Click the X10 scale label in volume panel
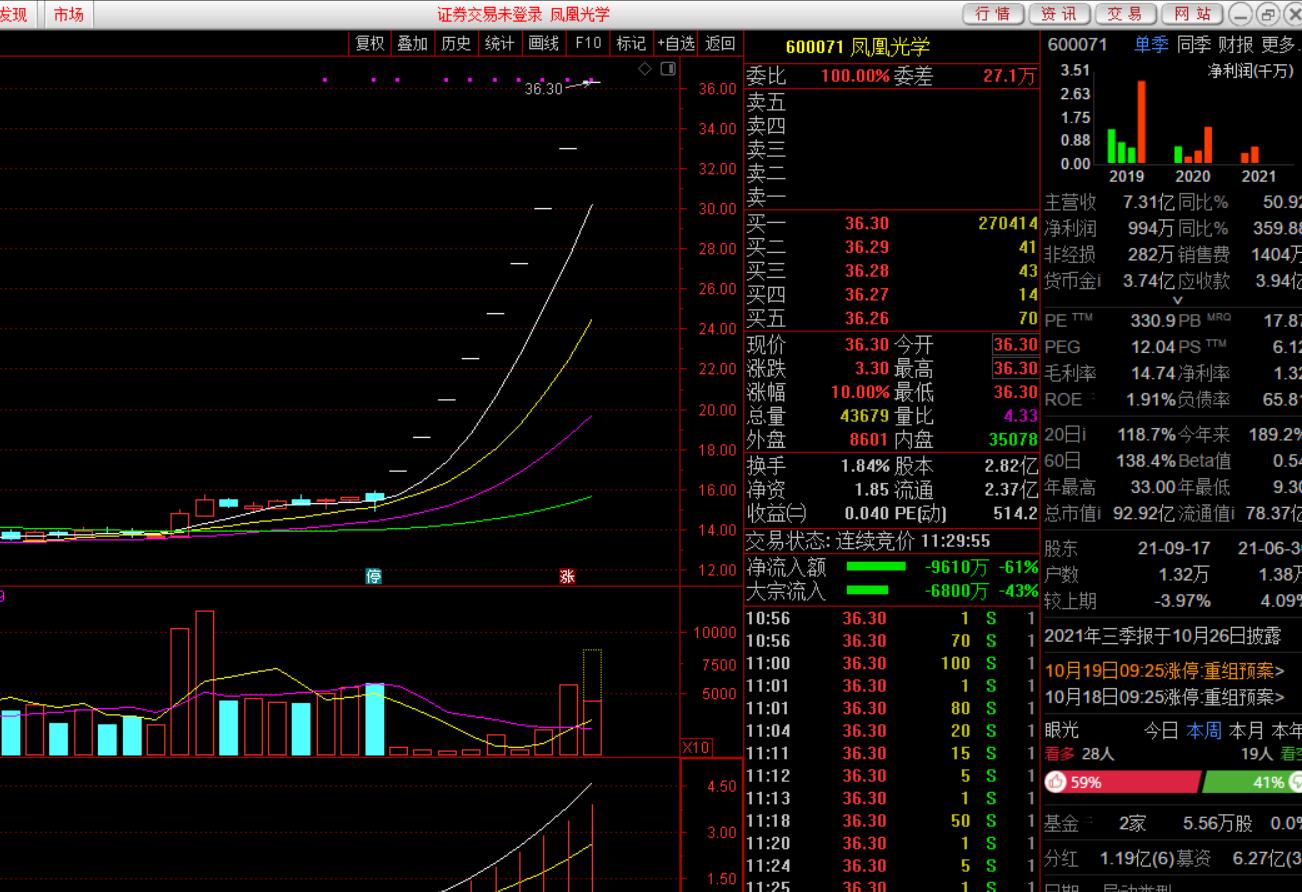The height and width of the screenshot is (892, 1302). click(695, 747)
